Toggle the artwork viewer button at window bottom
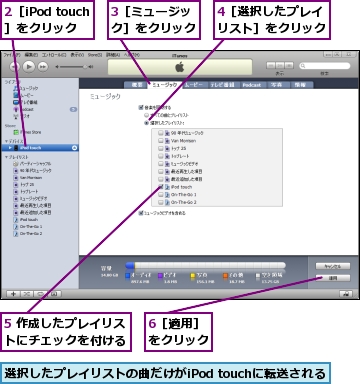This screenshot has width=360, height=384. [54, 294]
